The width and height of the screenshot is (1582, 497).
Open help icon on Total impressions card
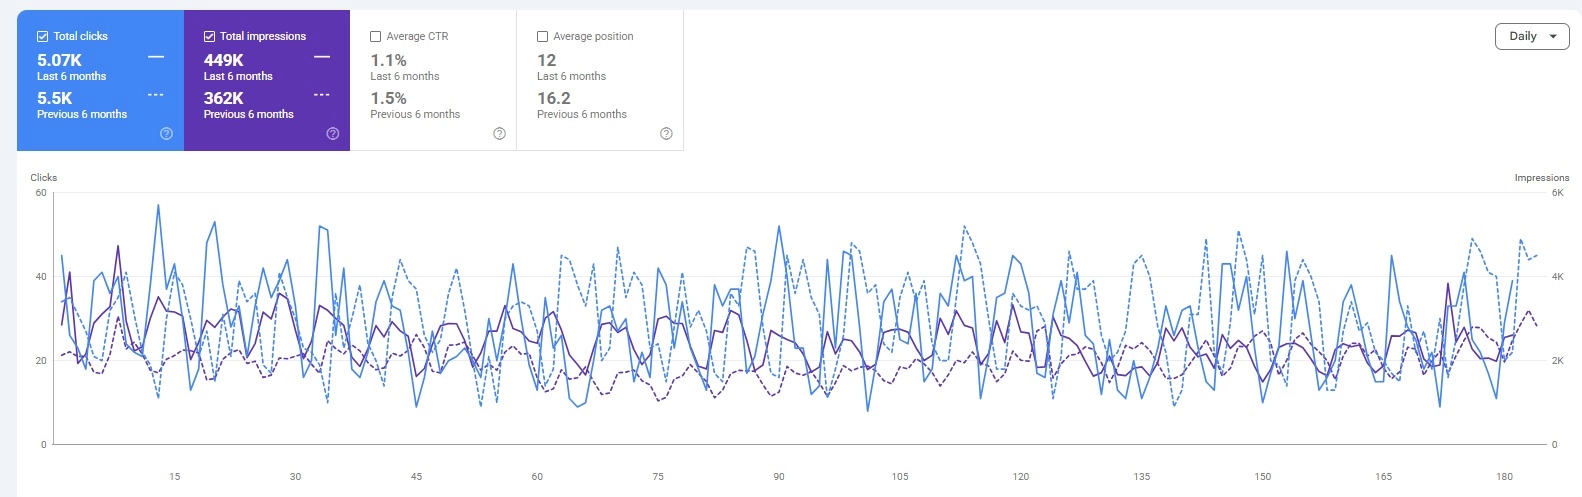(x=333, y=134)
